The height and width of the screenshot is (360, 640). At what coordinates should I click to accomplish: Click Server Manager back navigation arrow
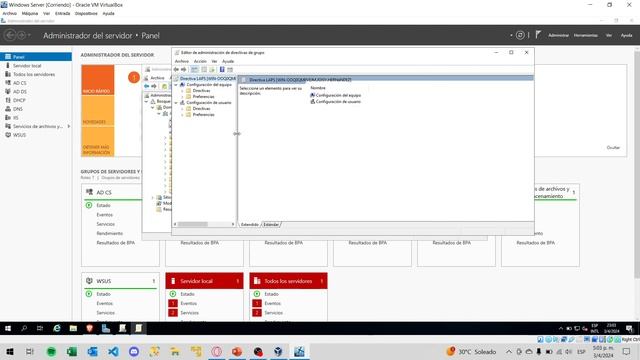[10, 35]
